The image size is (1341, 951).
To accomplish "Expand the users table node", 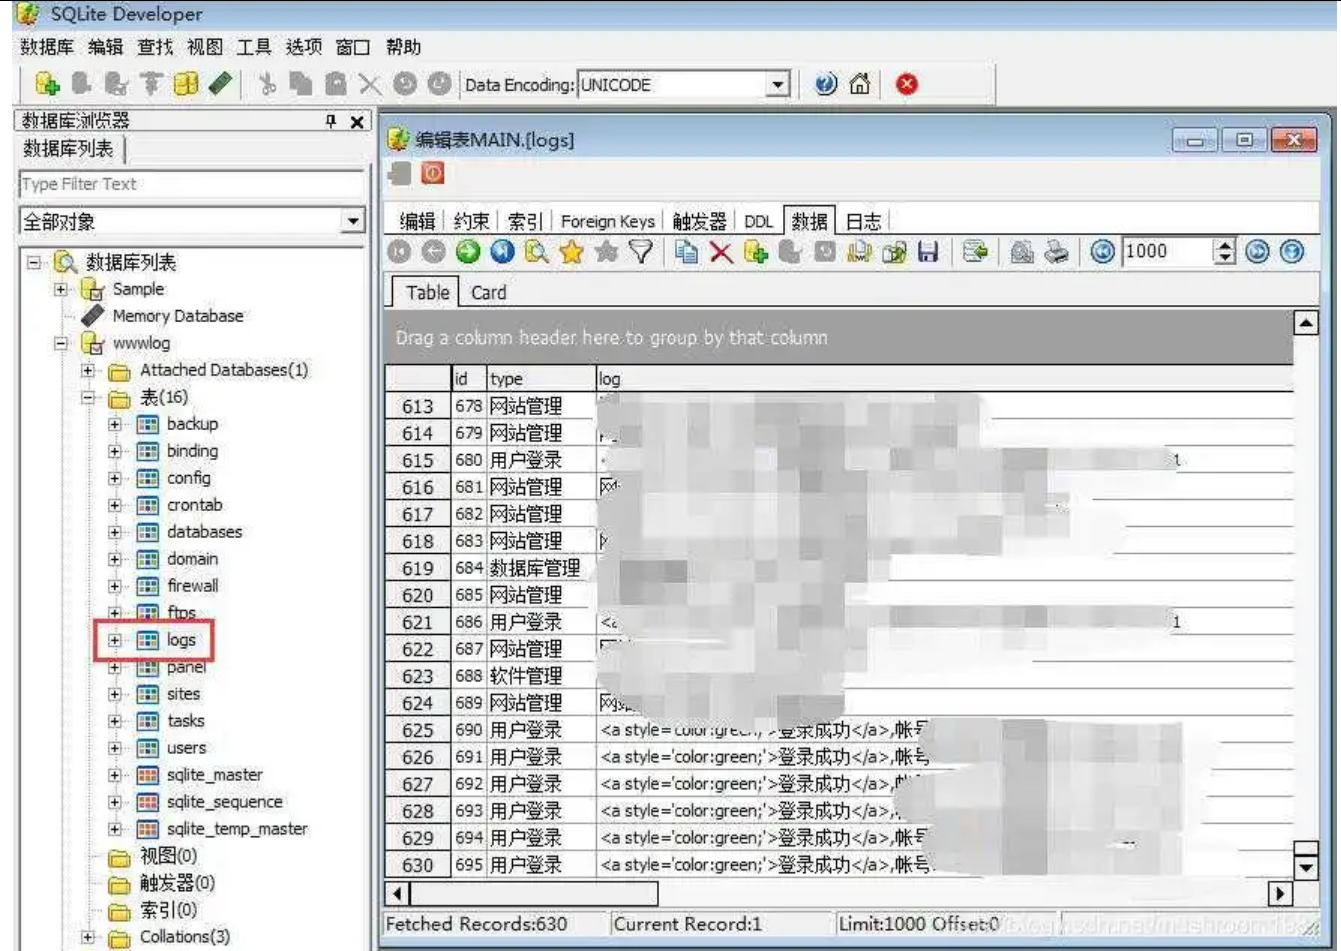I will click(115, 748).
